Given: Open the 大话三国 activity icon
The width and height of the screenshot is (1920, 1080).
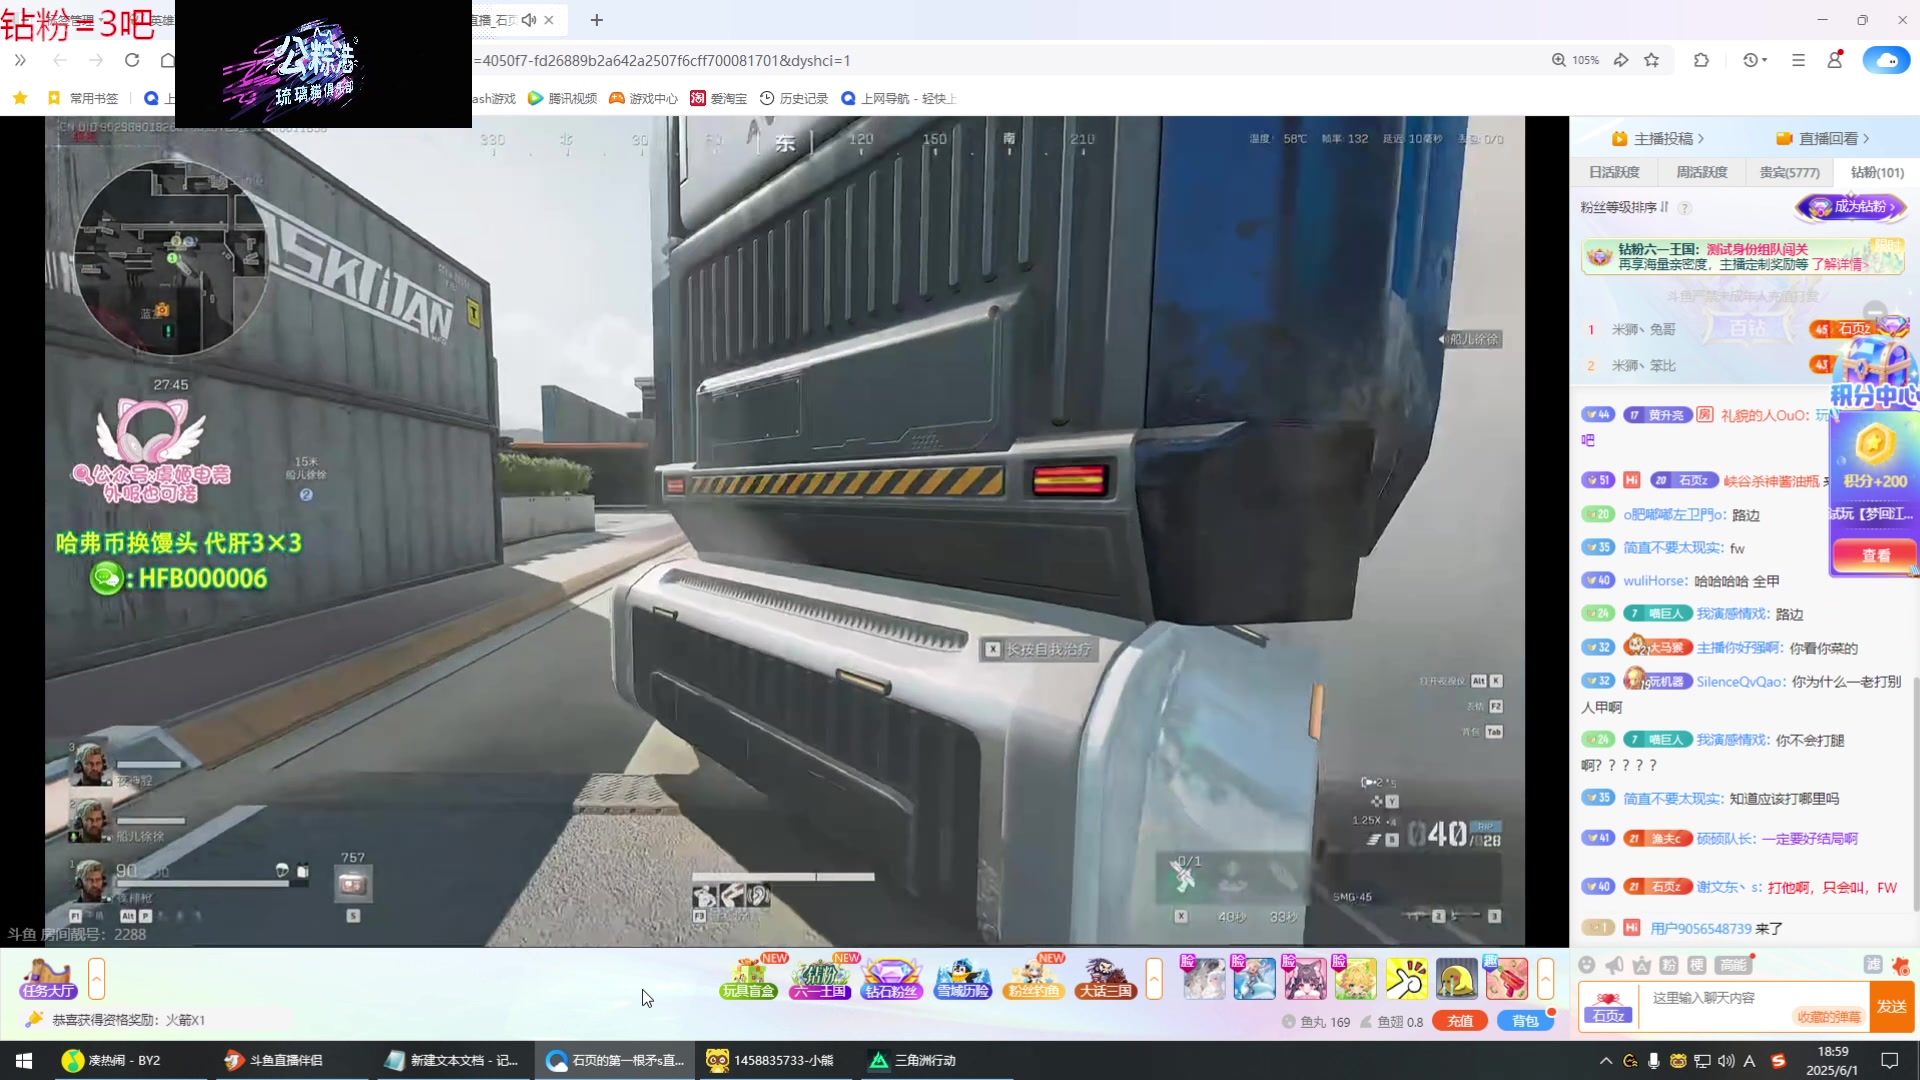Looking at the screenshot, I should (x=1105, y=978).
